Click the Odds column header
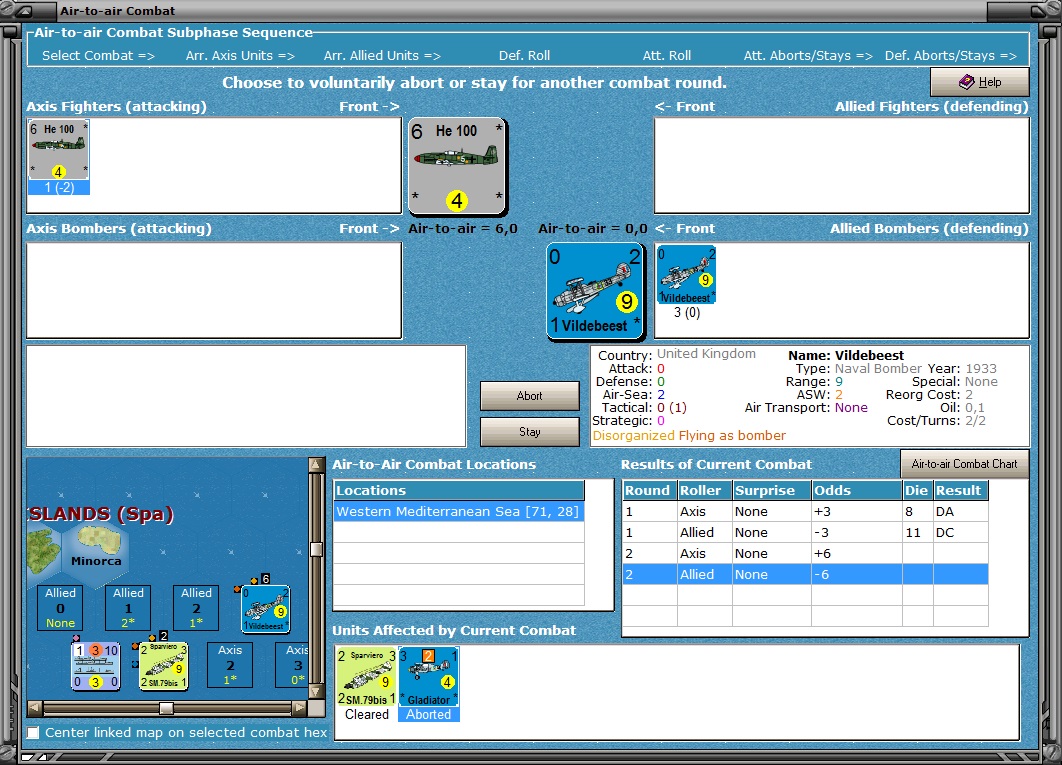This screenshot has height=765, width=1062. coord(857,490)
